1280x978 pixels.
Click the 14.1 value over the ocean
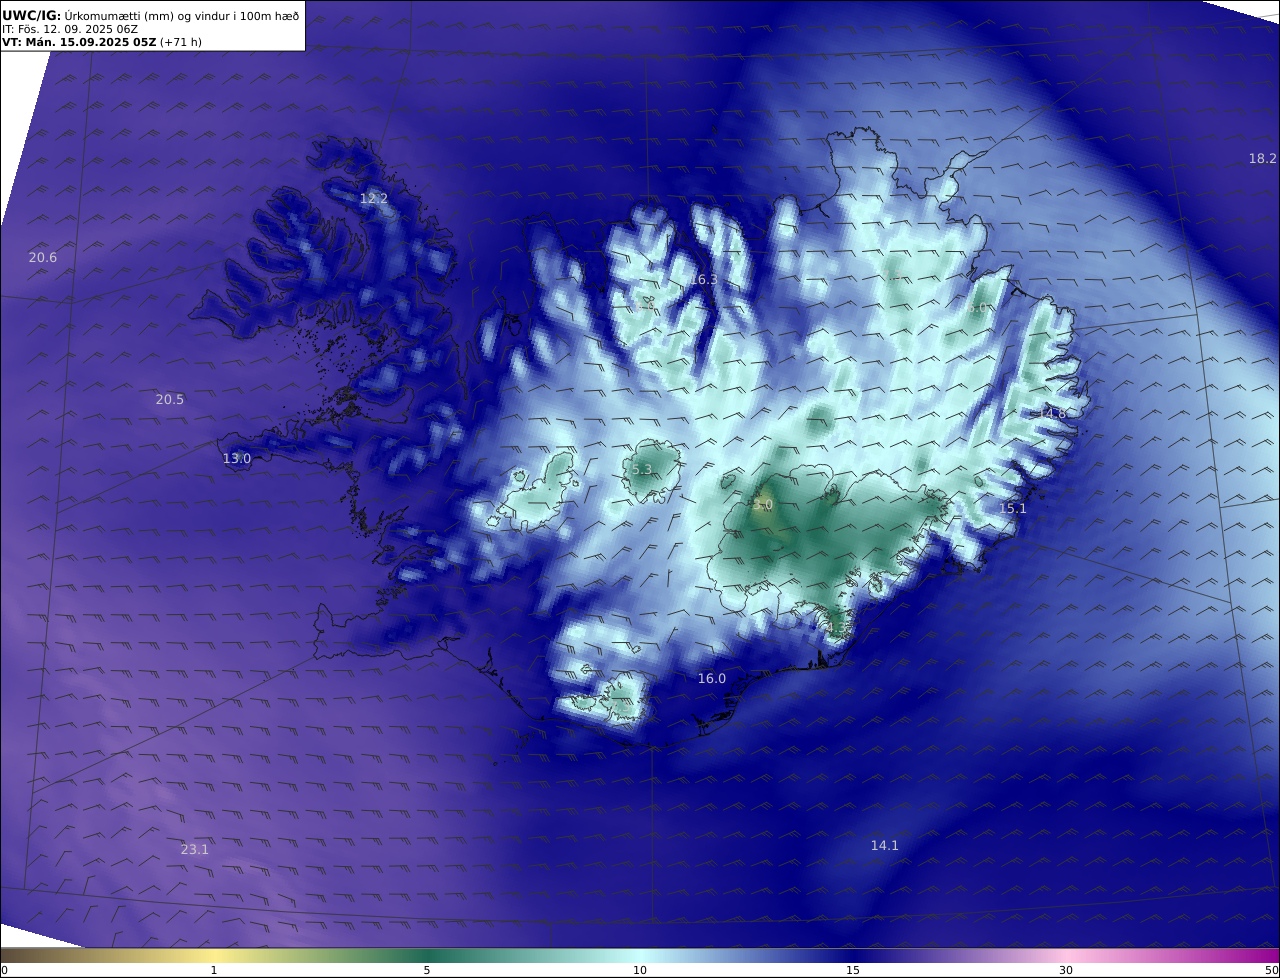point(885,846)
